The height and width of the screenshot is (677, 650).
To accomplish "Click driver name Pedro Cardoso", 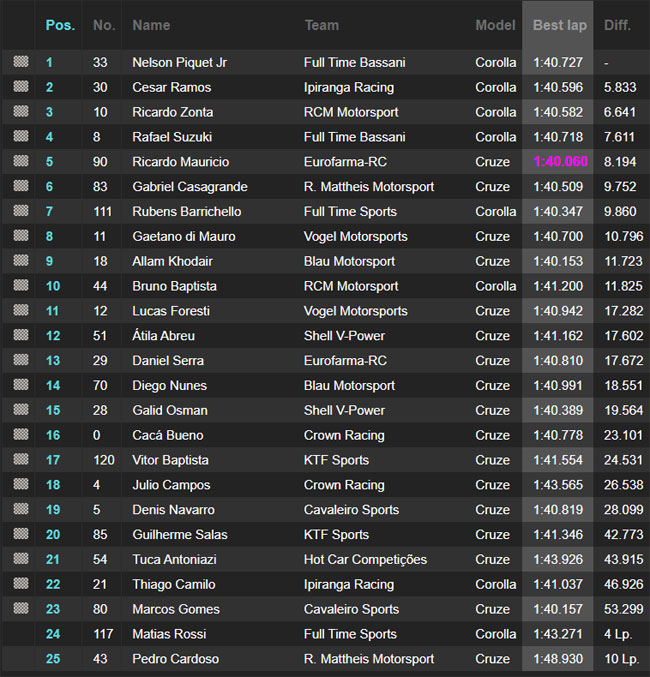I will [175, 659].
